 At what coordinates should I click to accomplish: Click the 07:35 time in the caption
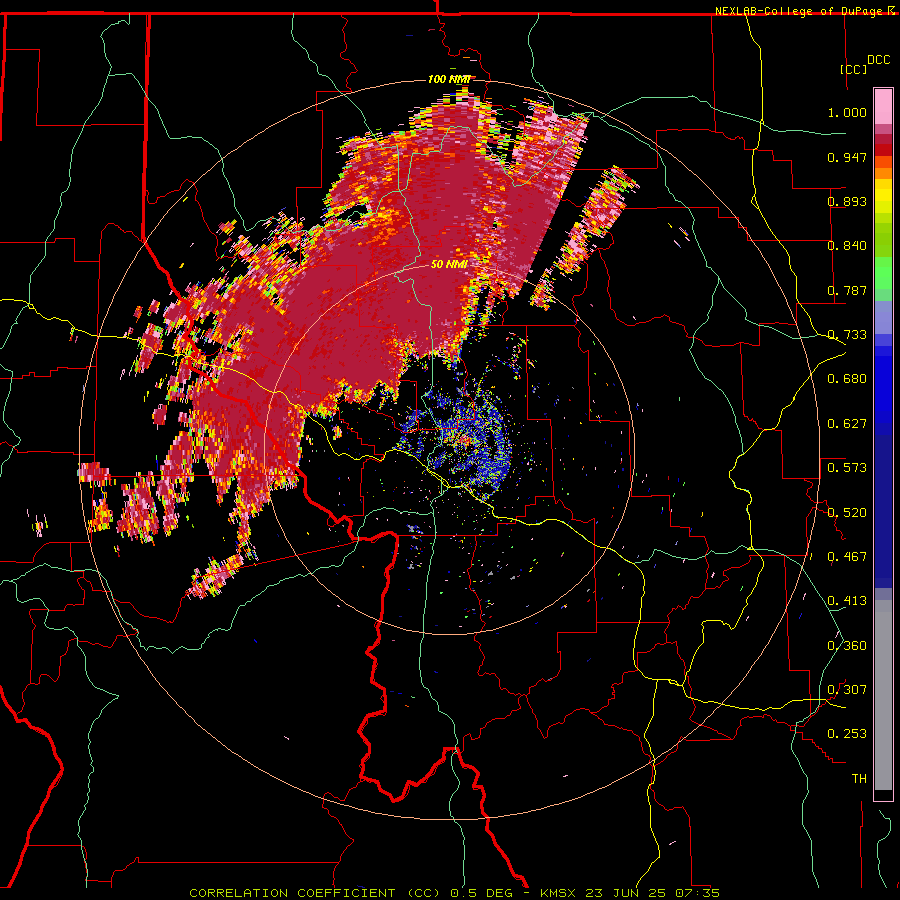[x=696, y=893]
